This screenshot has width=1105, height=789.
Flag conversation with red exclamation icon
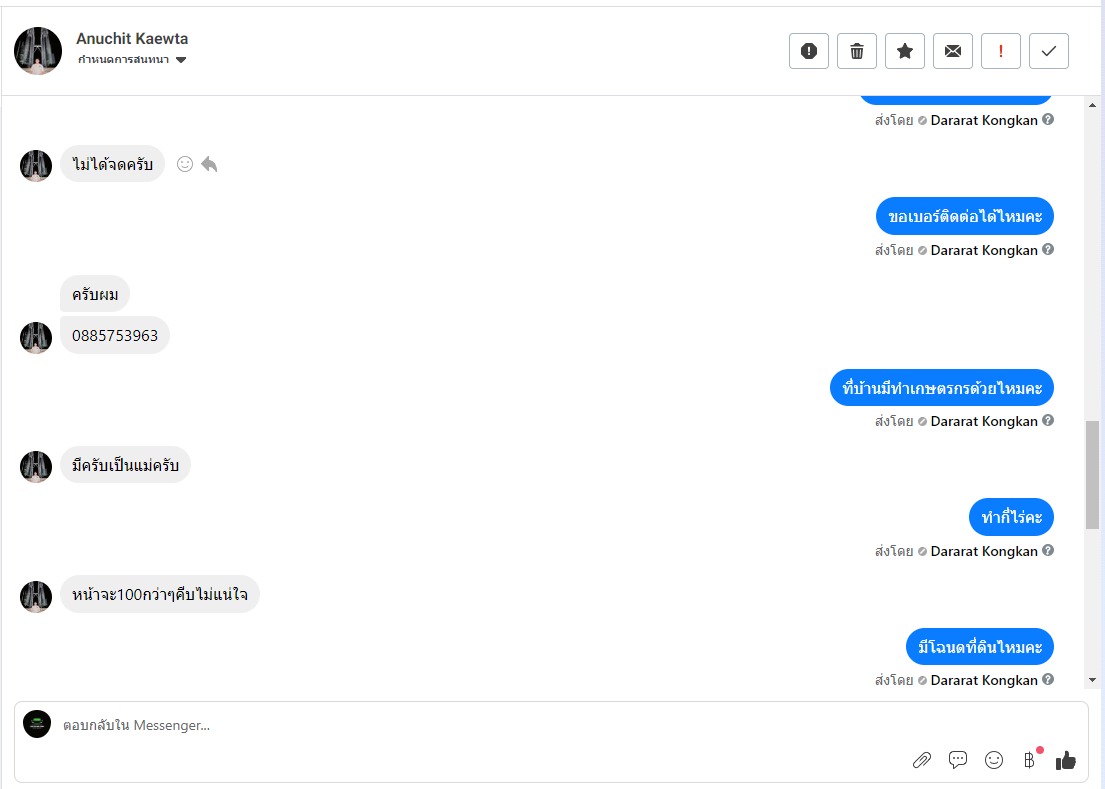click(1001, 51)
